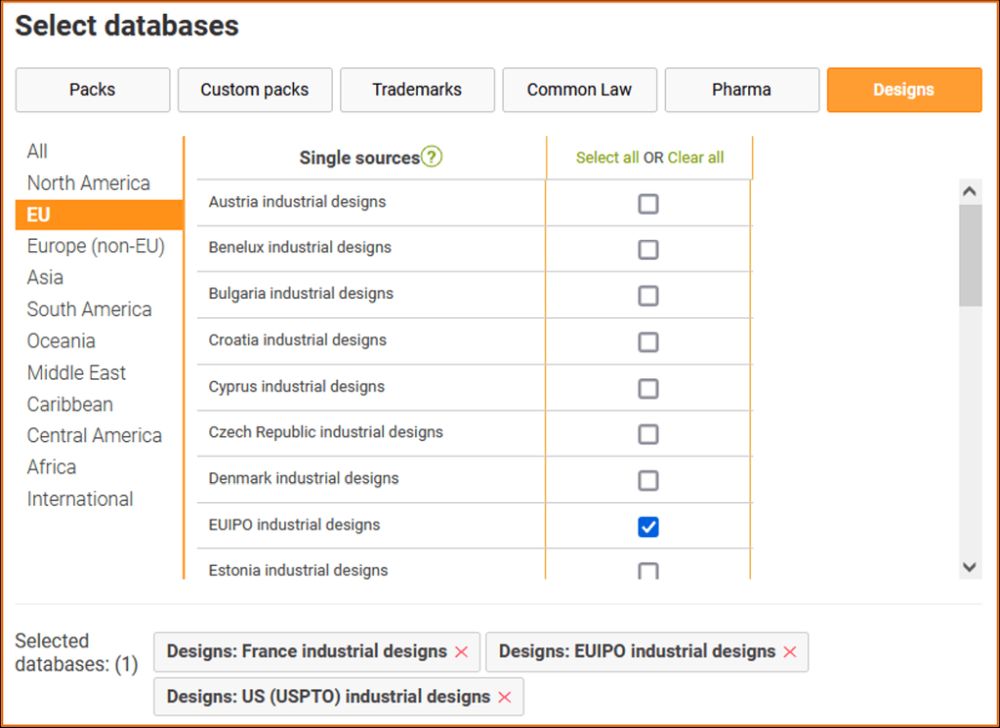
Task: Click the Select all link
Action: [x=607, y=158]
